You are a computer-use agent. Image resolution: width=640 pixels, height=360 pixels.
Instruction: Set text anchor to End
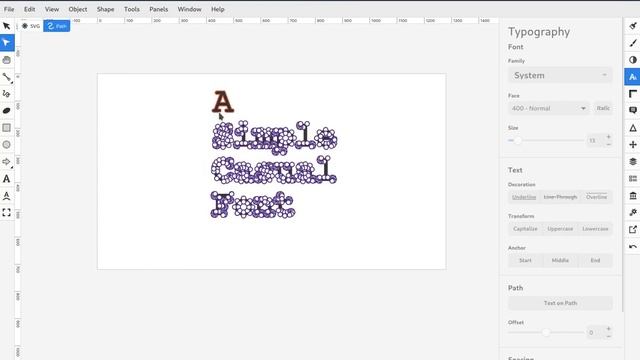(595, 260)
